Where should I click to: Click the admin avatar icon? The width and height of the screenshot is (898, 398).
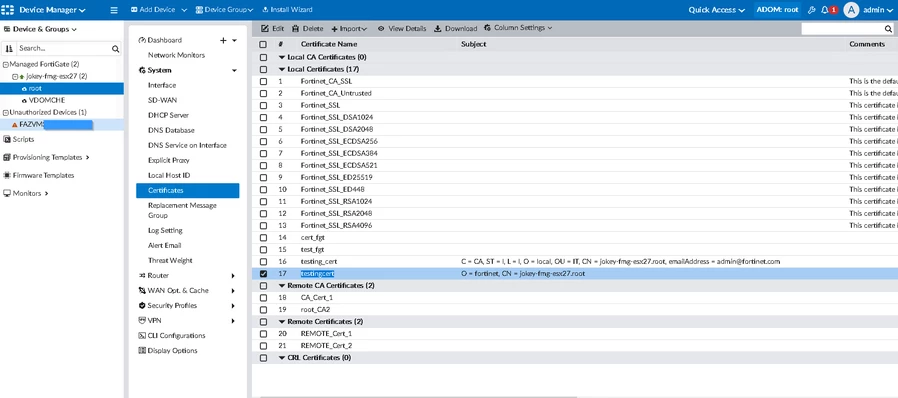(x=852, y=10)
